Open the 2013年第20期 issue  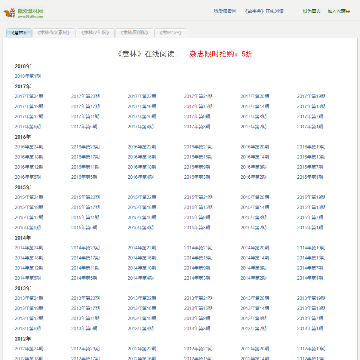[255, 298]
